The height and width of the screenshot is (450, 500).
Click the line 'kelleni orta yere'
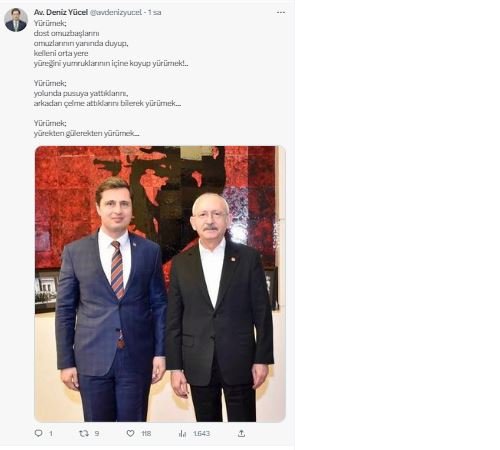[61, 53]
